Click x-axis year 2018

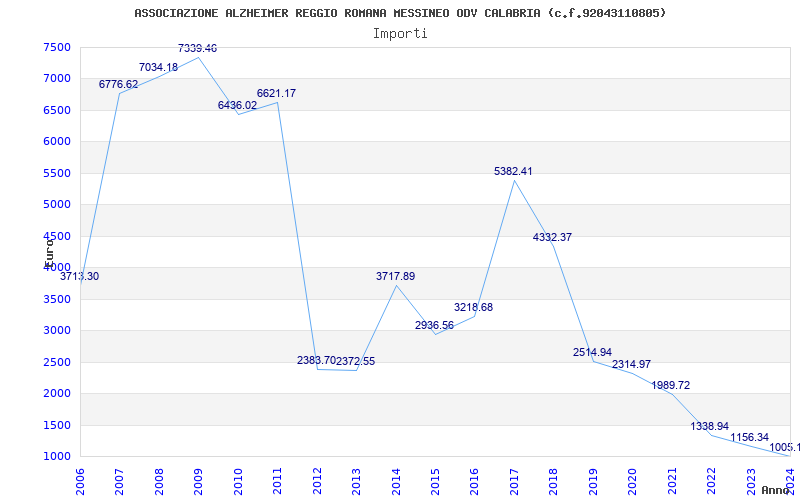click(554, 482)
